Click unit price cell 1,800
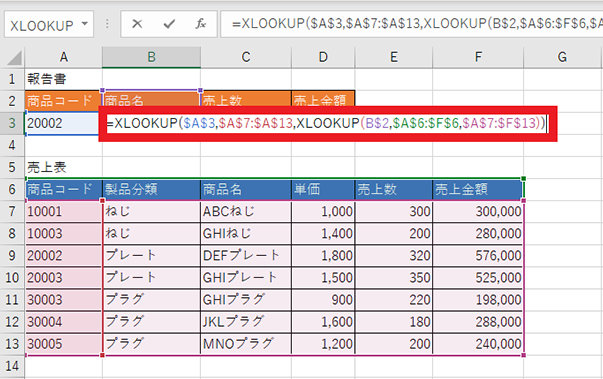Screen dimensions: 603x379 click(323, 256)
